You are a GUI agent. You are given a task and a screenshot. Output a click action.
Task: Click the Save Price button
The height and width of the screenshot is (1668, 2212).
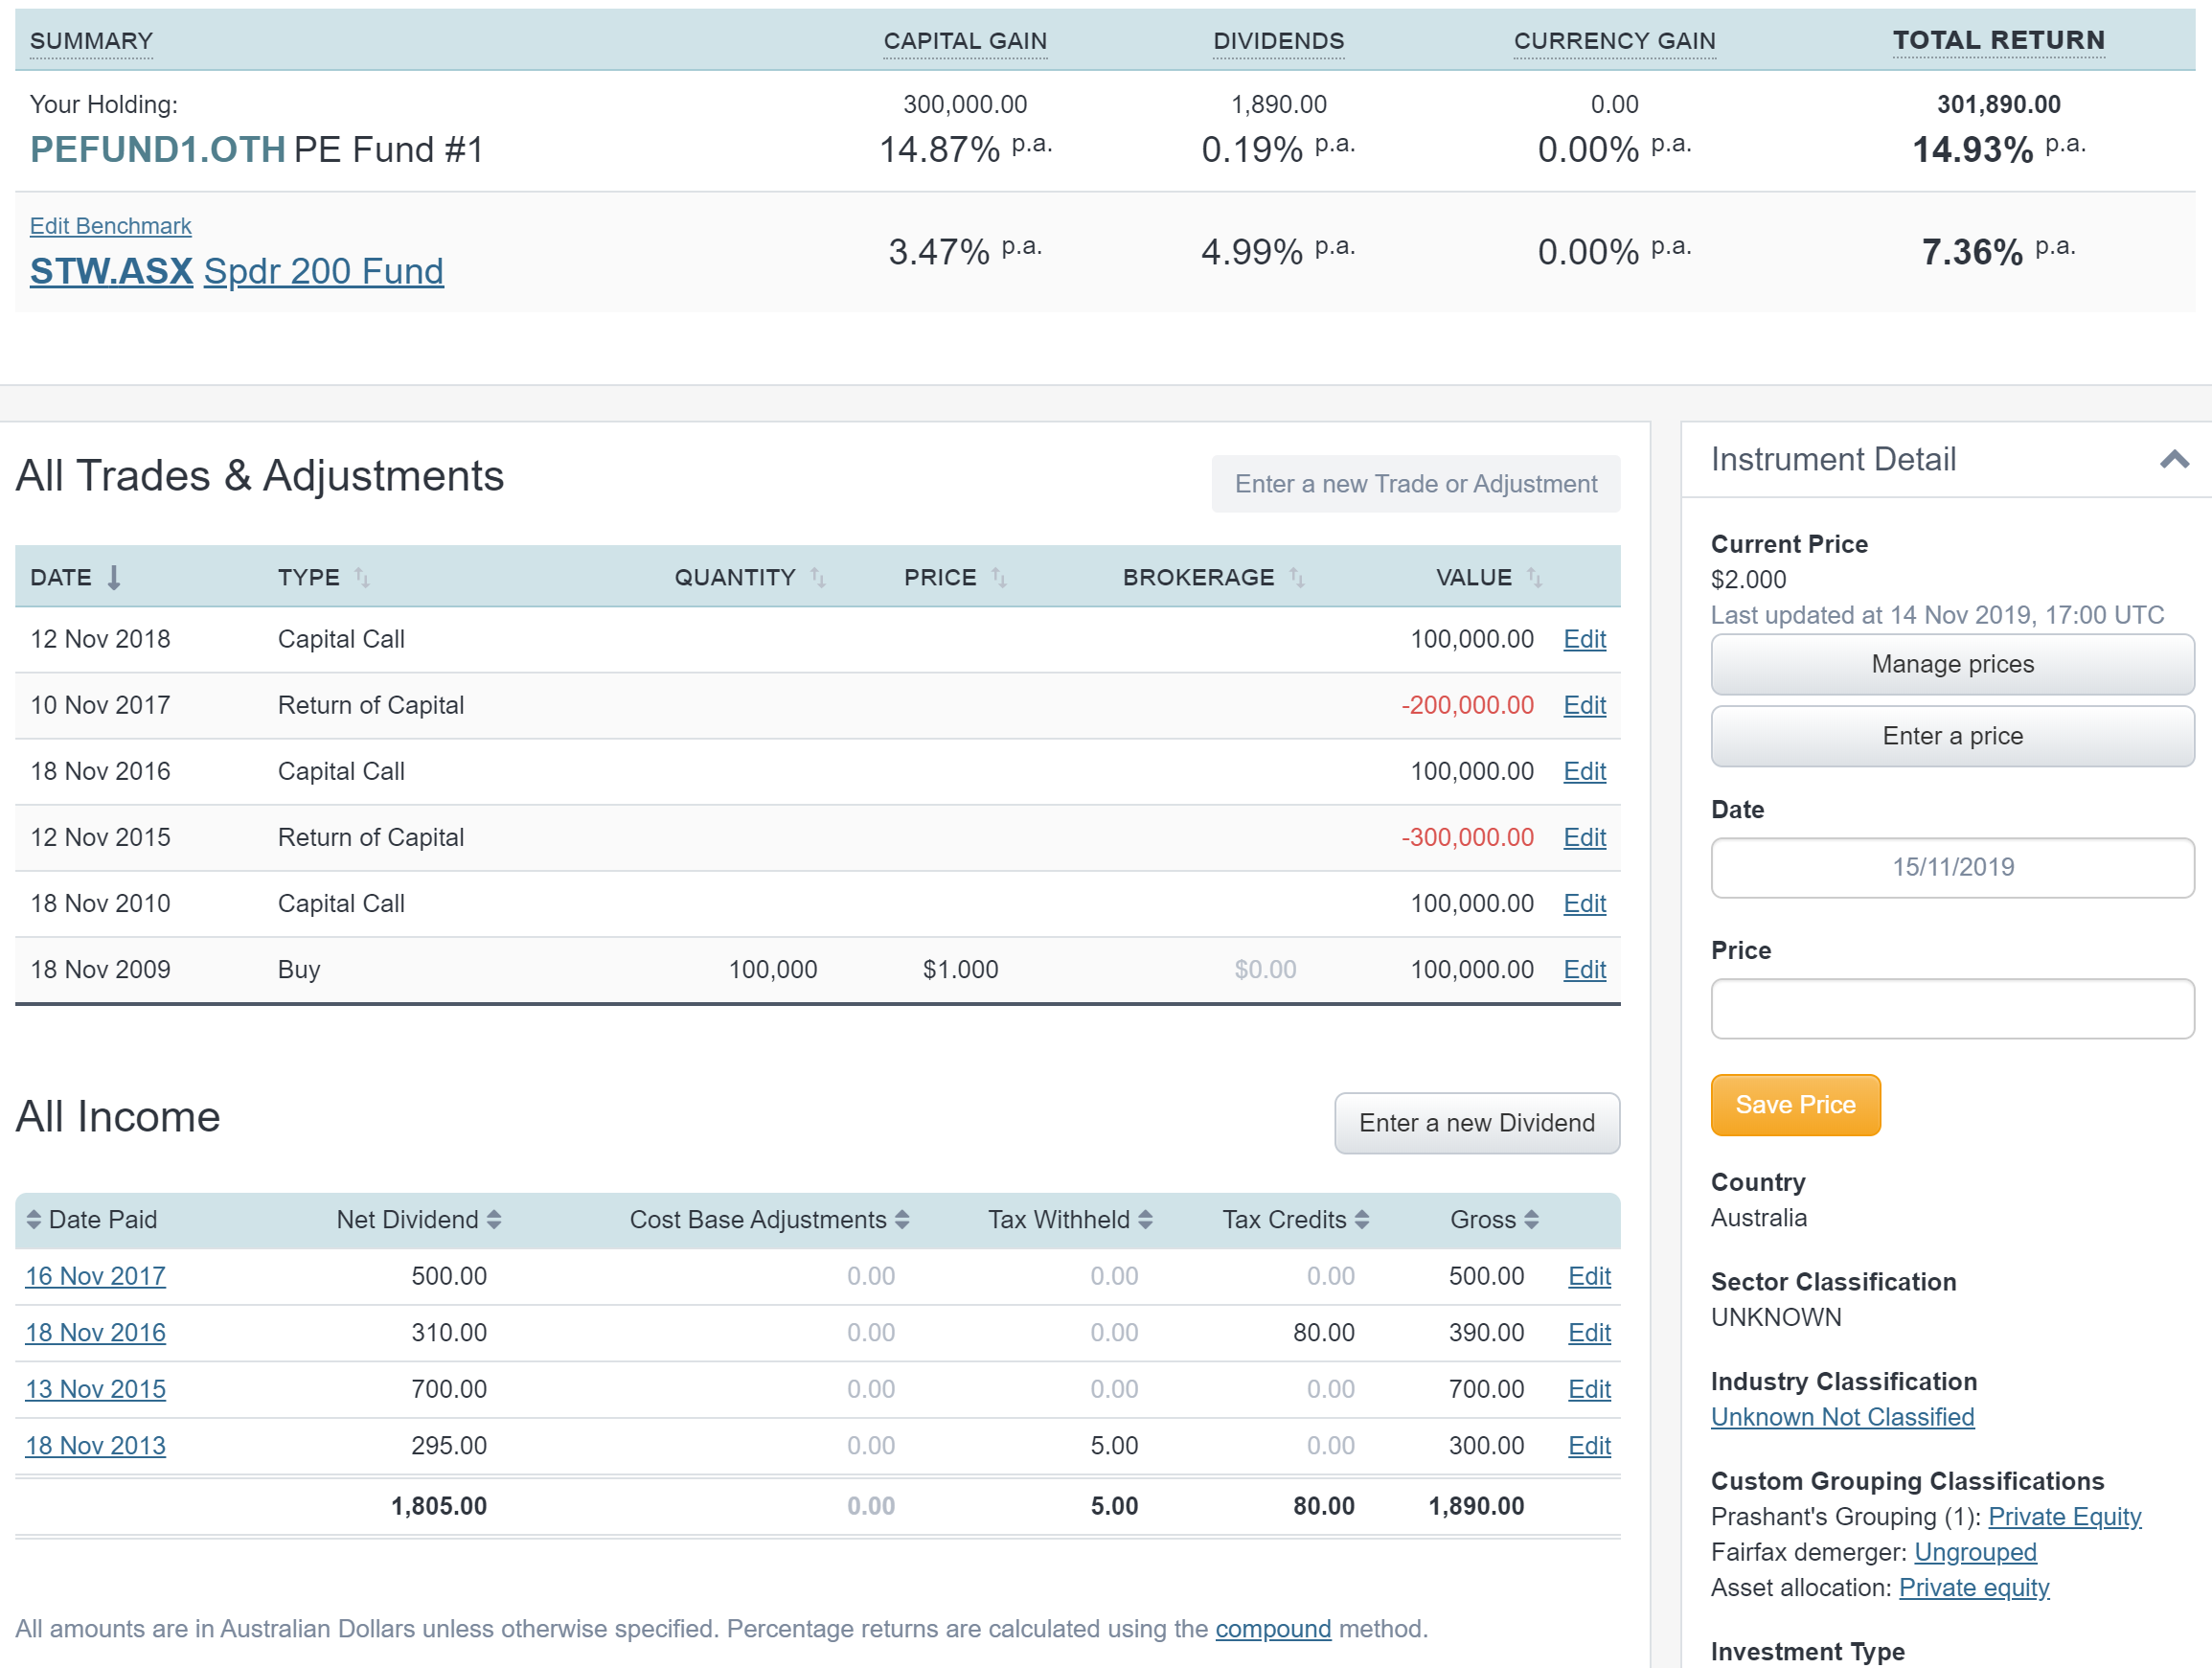(1795, 1104)
